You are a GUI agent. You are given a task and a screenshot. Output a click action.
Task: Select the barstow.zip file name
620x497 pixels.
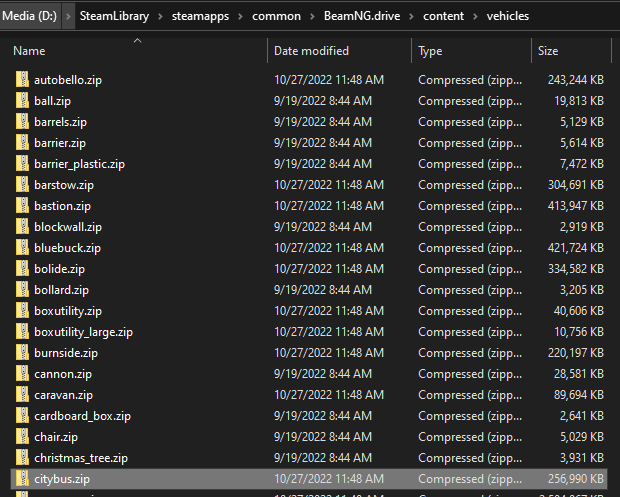[x=64, y=185]
